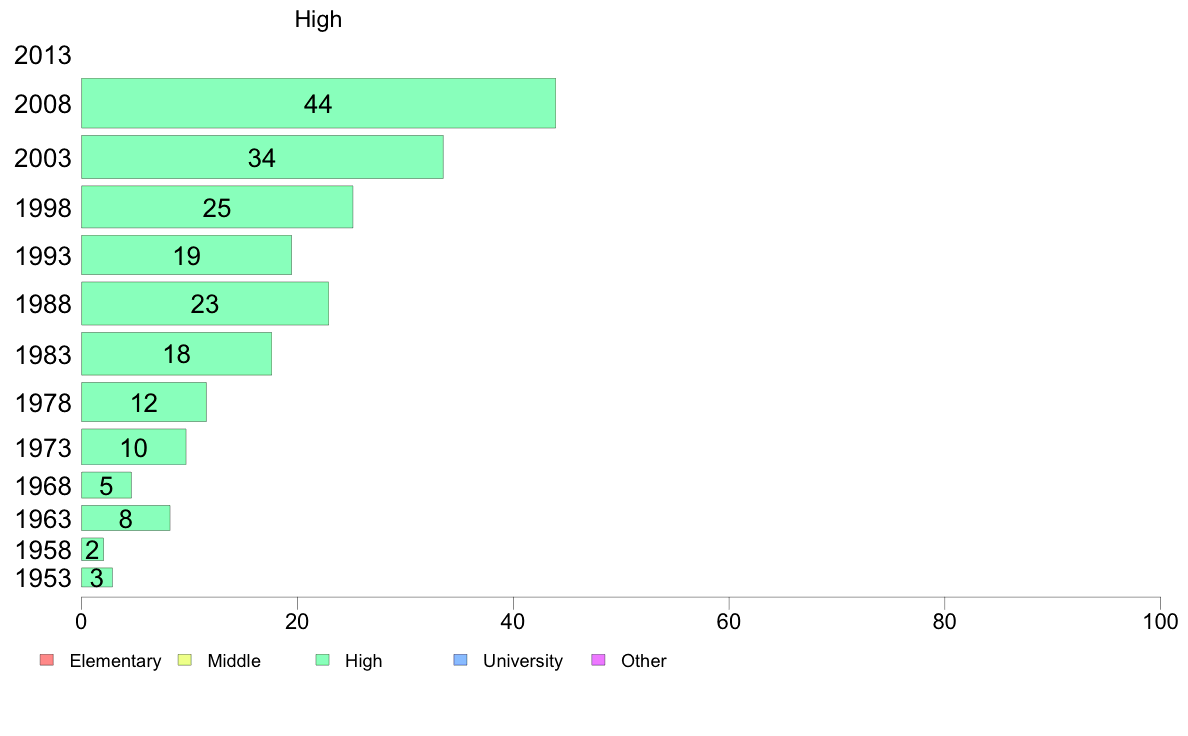Select the 1983 bar showing 18
This screenshot has width=1188, height=736.
(x=177, y=354)
